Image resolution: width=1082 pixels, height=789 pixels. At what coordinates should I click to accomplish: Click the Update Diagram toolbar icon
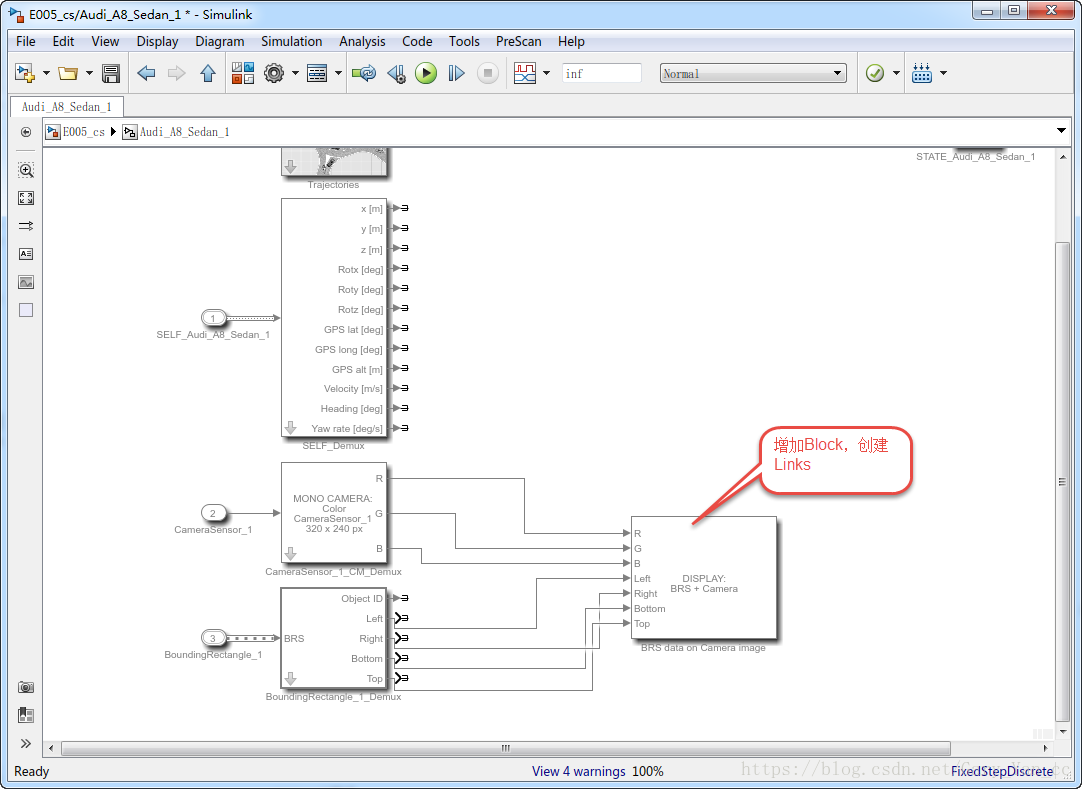coord(364,73)
